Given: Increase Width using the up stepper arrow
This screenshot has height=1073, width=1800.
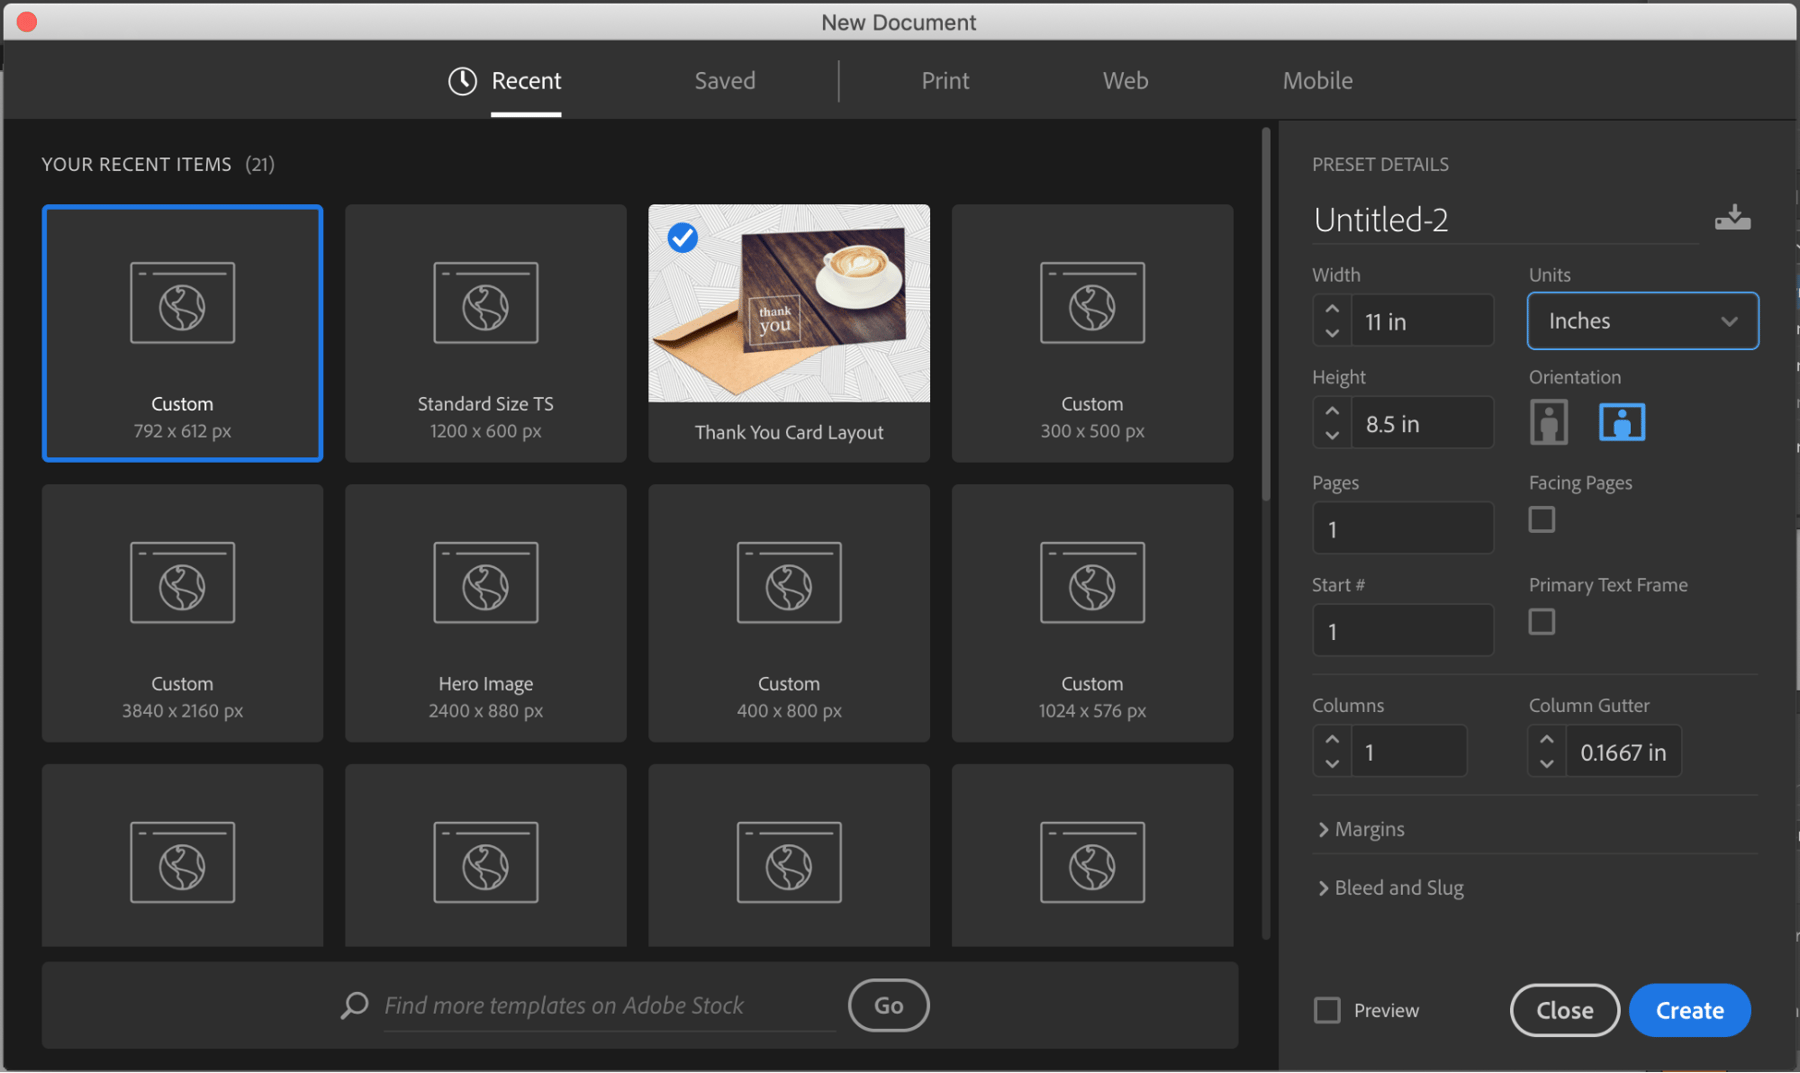Looking at the screenshot, I should (1331, 308).
